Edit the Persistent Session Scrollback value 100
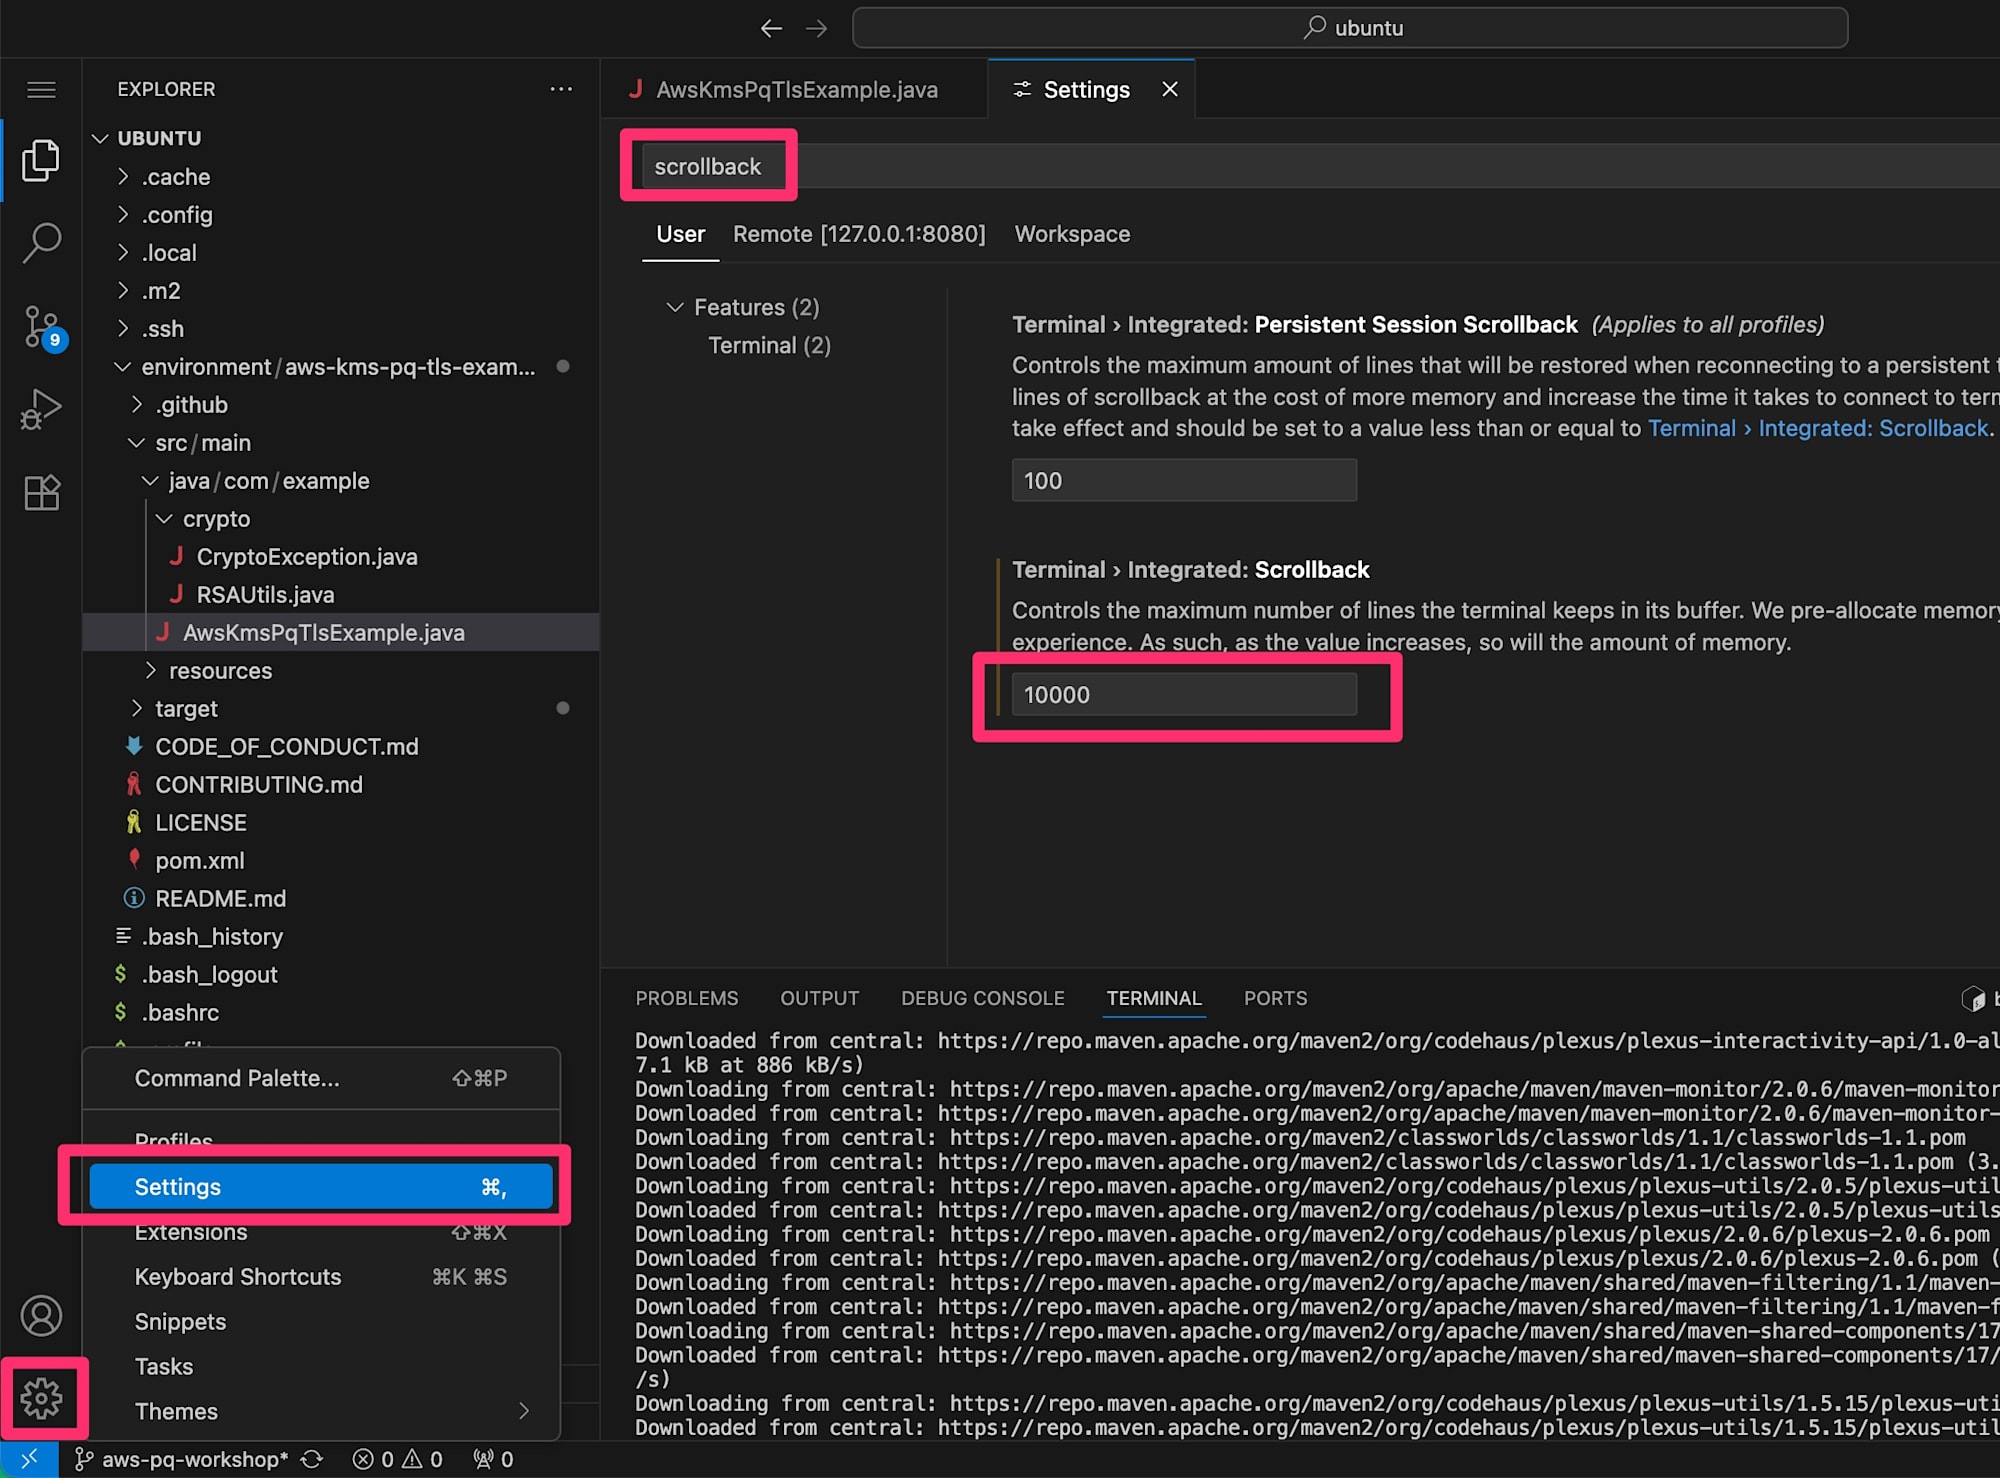Viewport: 2000px width, 1478px height. coord(1184,481)
